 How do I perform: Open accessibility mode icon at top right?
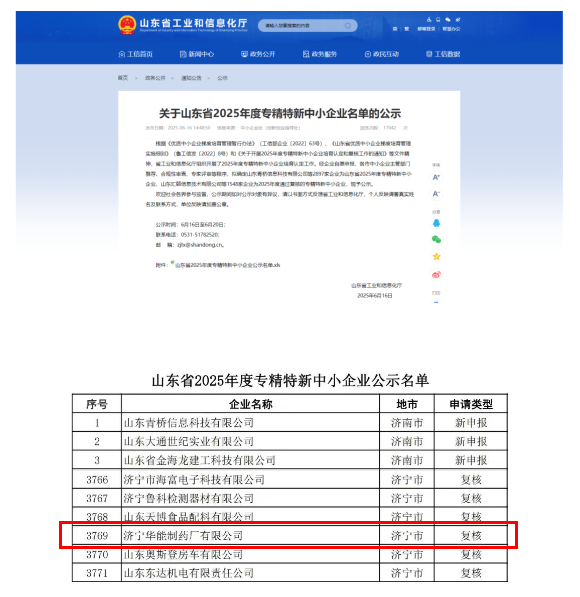pos(429,19)
